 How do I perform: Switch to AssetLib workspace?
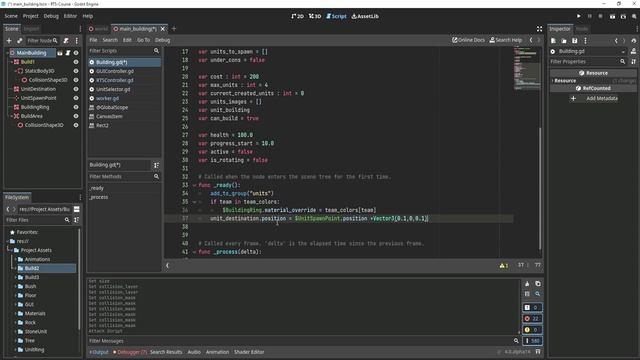pos(365,16)
